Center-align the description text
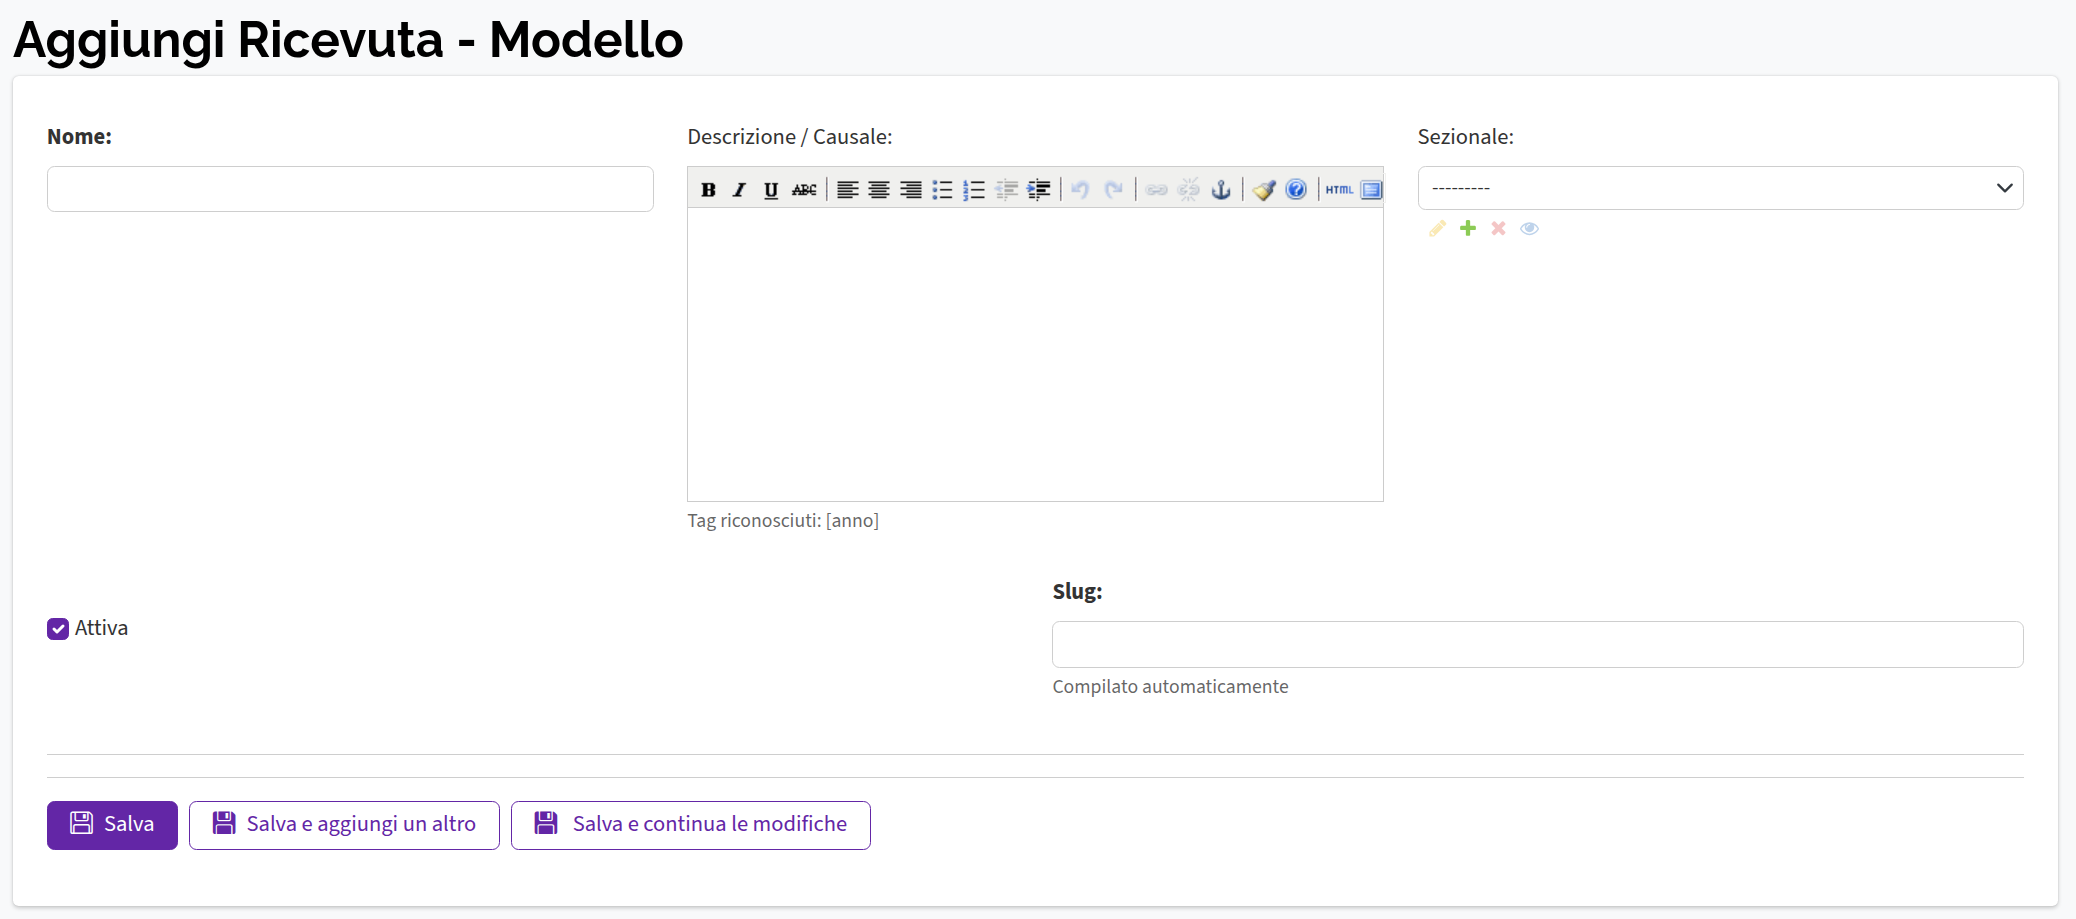The image size is (2076, 919). pyautogui.click(x=879, y=190)
